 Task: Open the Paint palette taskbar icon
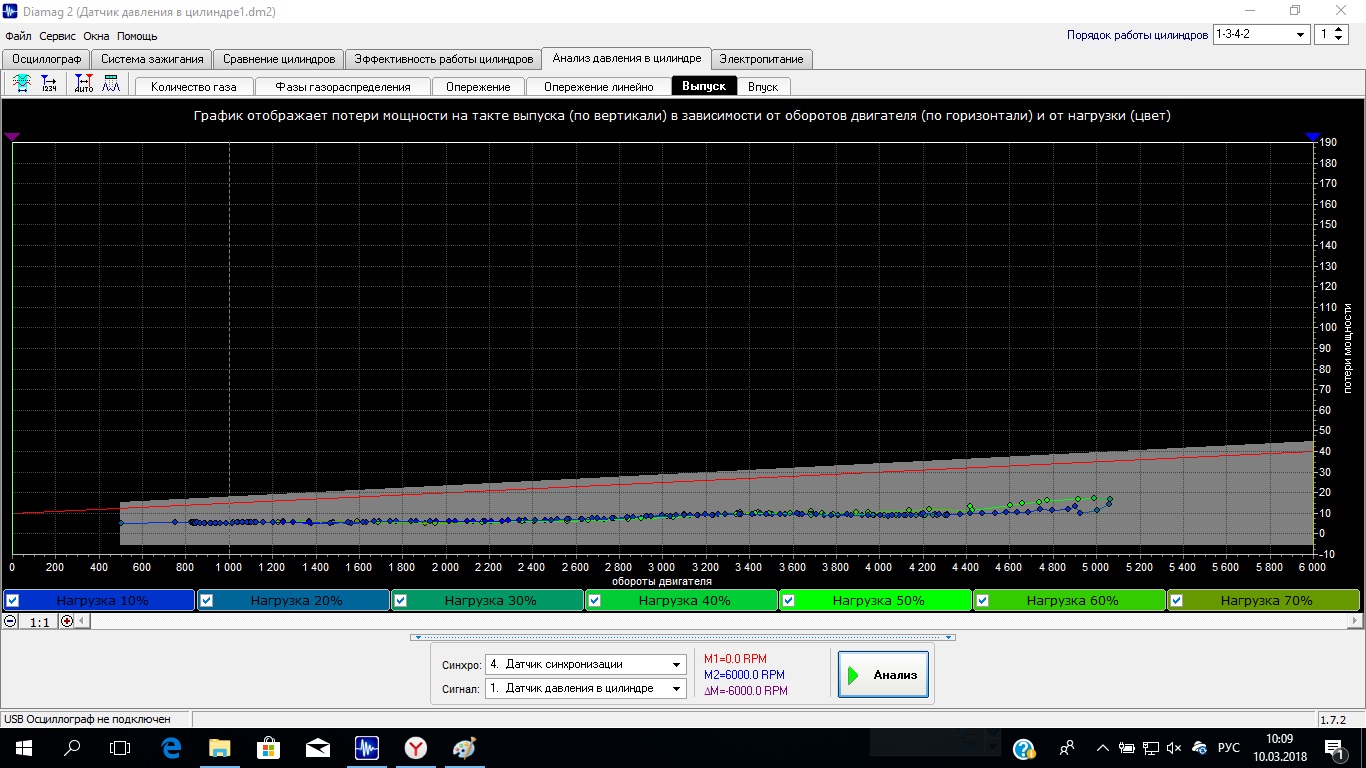click(465, 747)
